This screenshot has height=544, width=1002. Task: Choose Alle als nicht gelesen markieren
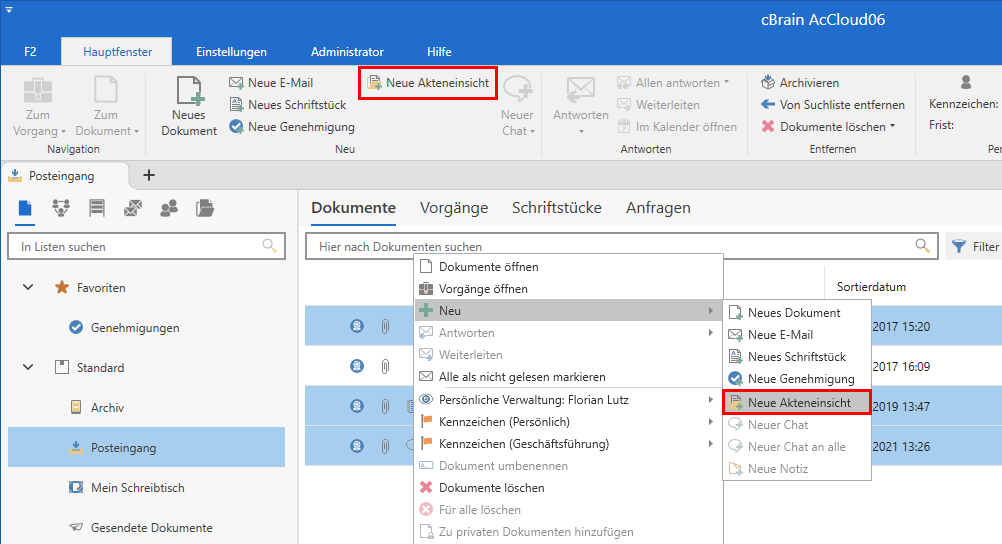tap(522, 377)
